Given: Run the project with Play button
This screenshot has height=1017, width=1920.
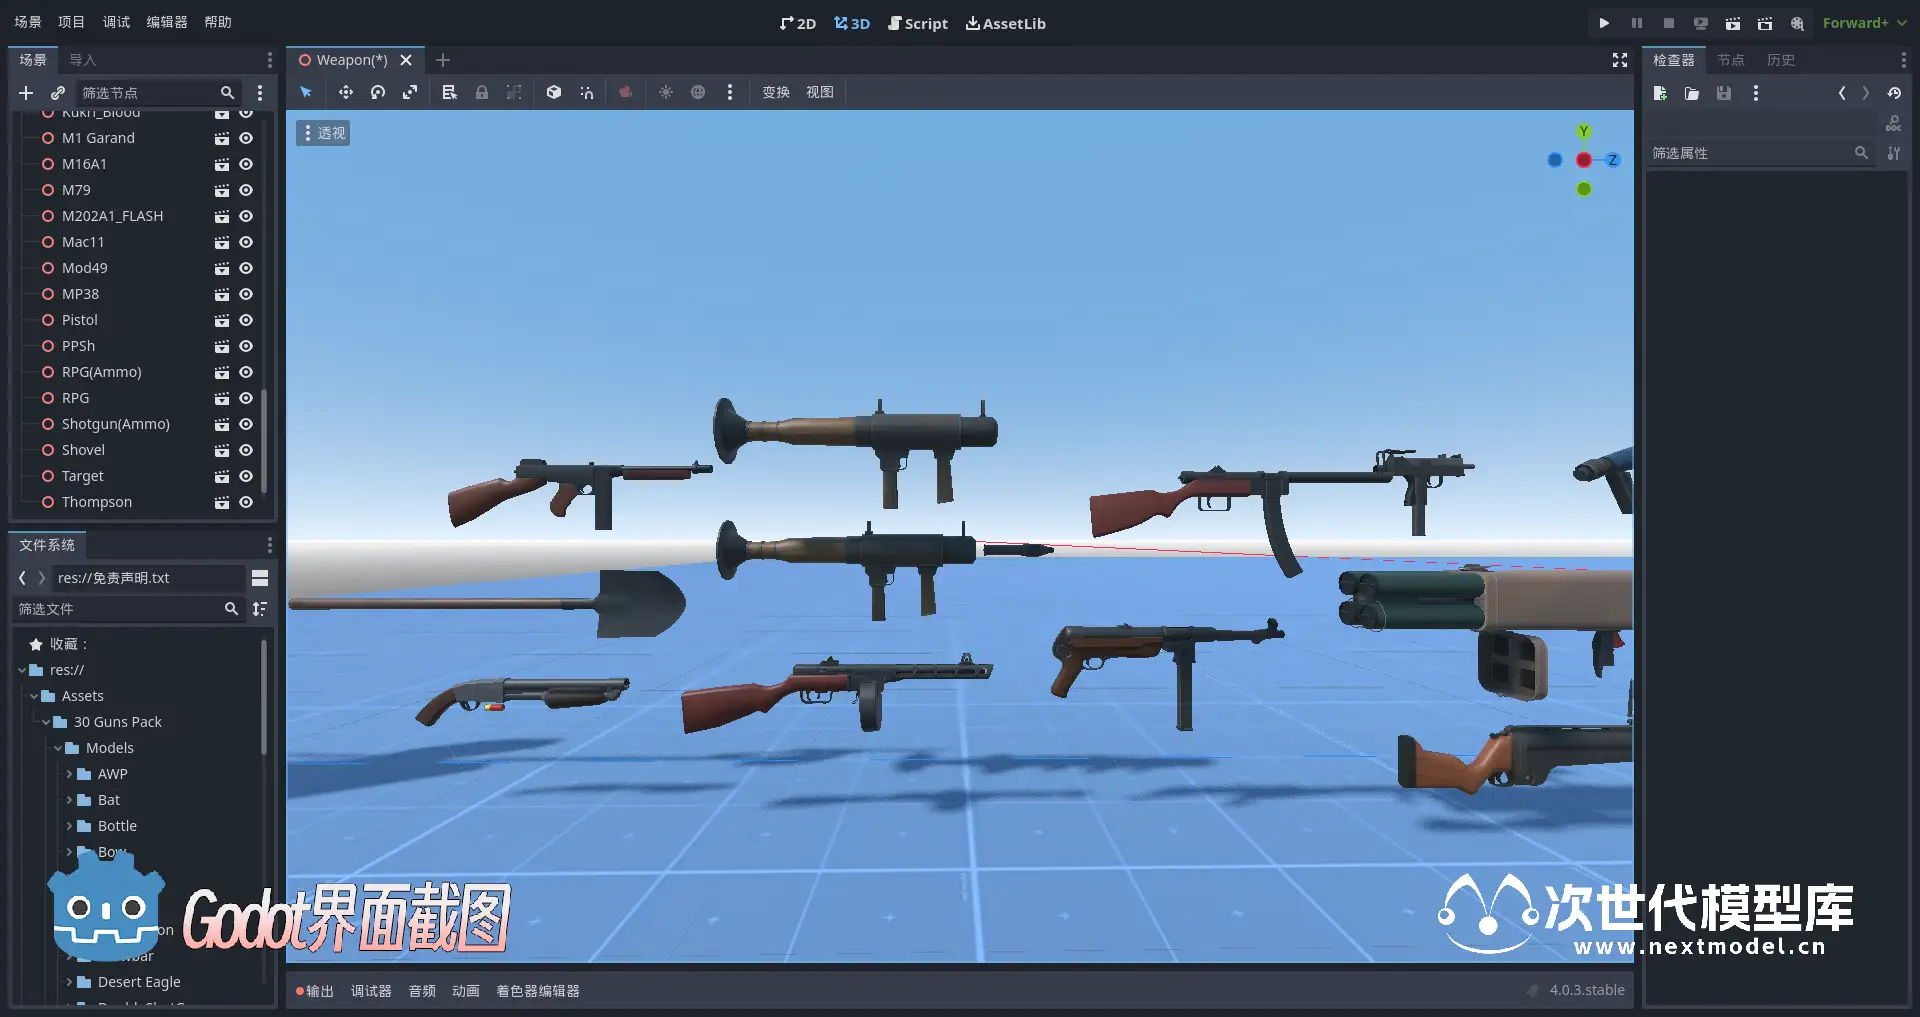Looking at the screenshot, I should coord(1604,23).
